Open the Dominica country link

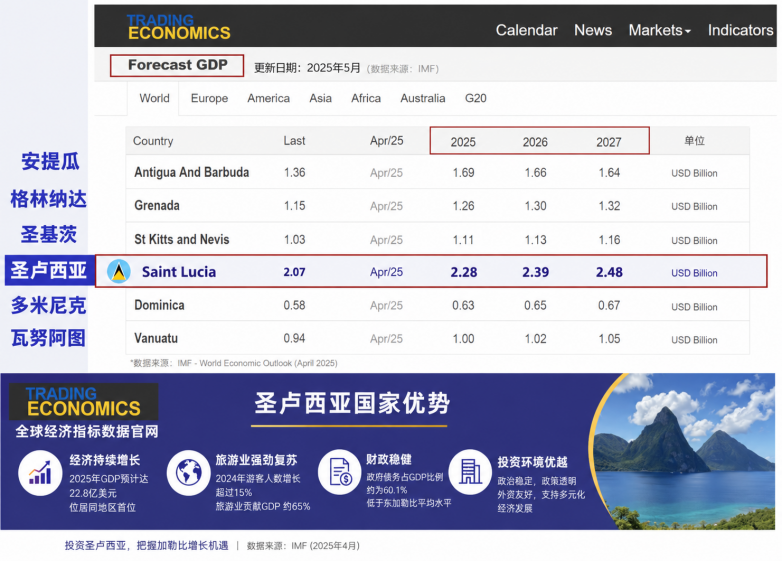click(159, 305)
